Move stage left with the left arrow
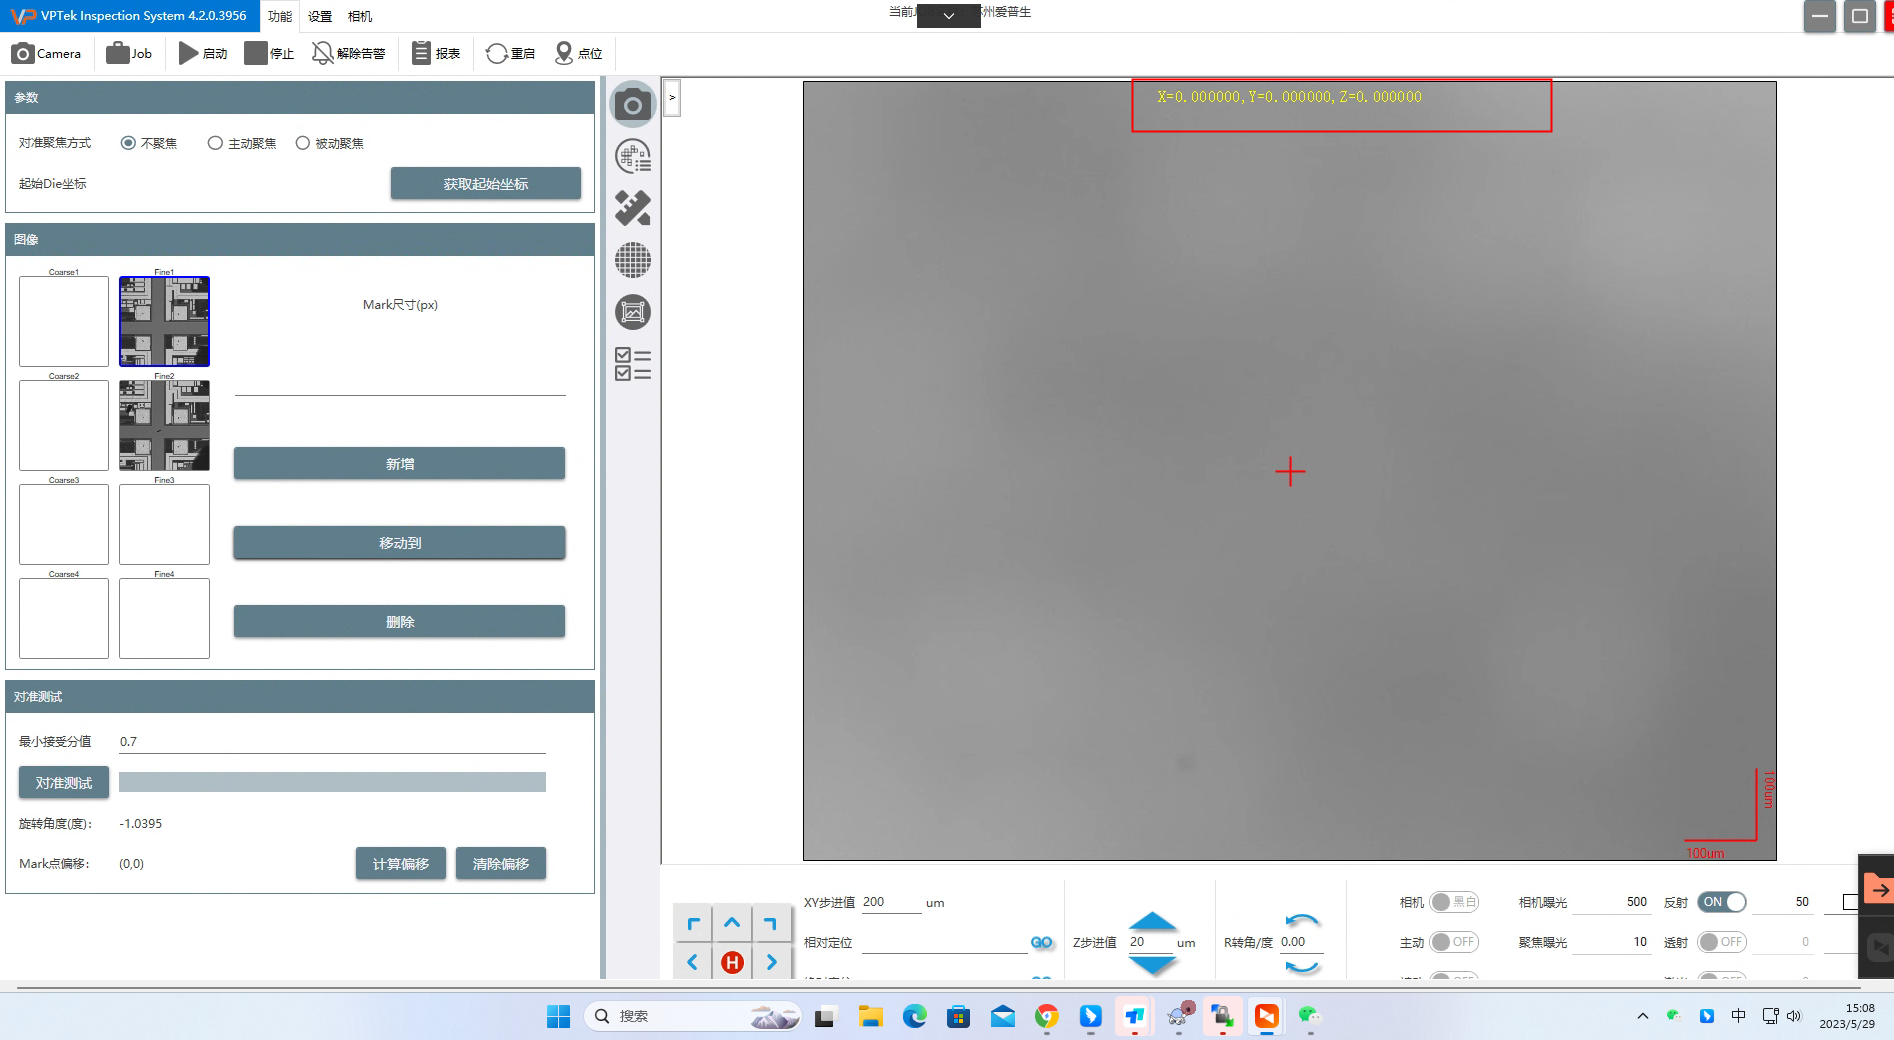Screen dimensions: 1894x1040 [693, 962]
